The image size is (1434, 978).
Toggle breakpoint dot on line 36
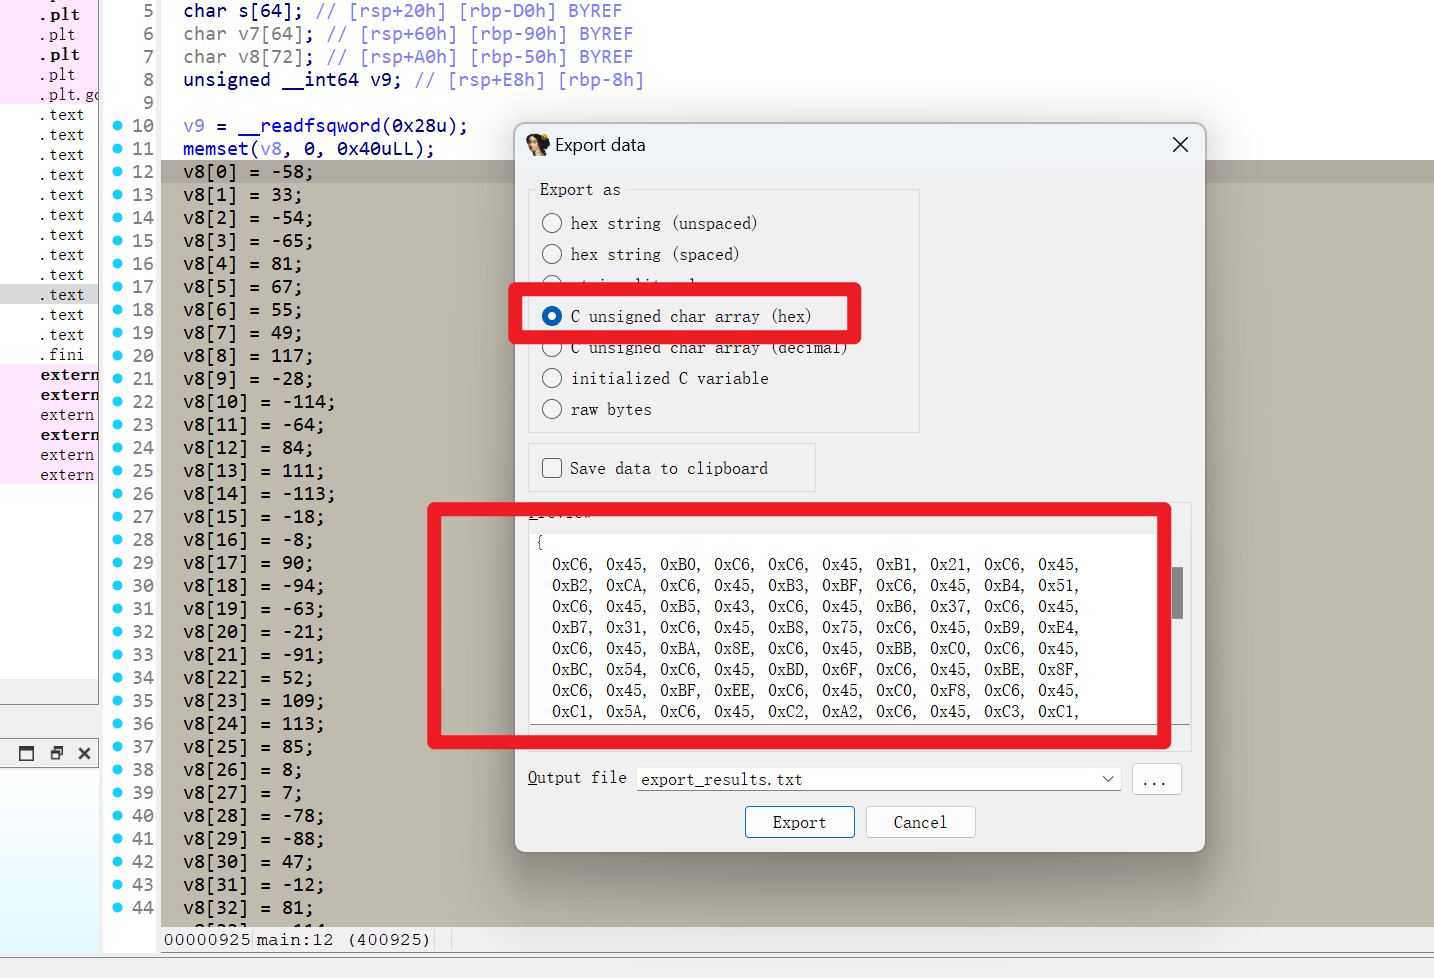click(117, 723)
